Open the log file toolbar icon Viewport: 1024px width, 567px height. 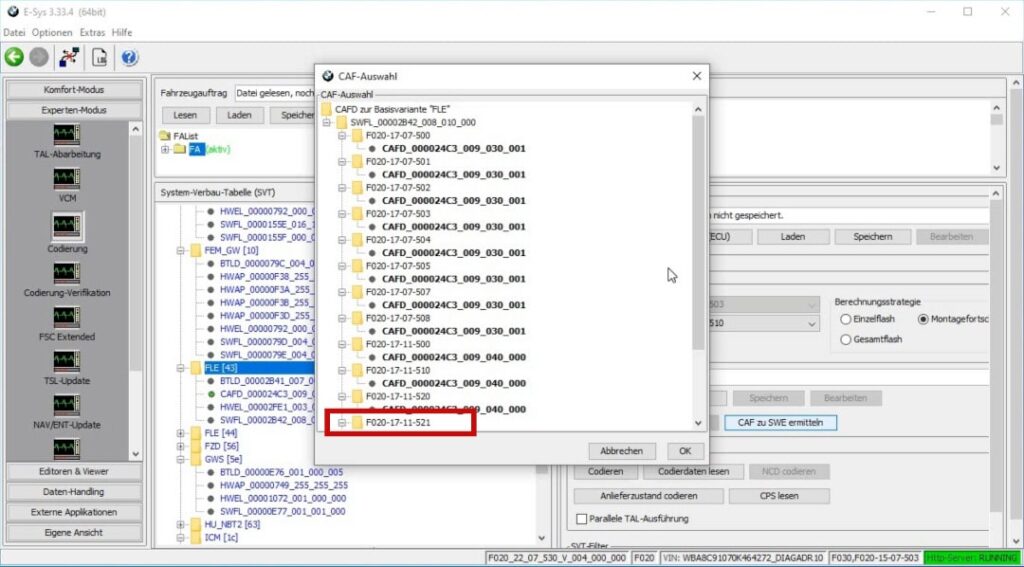[100, 57]
